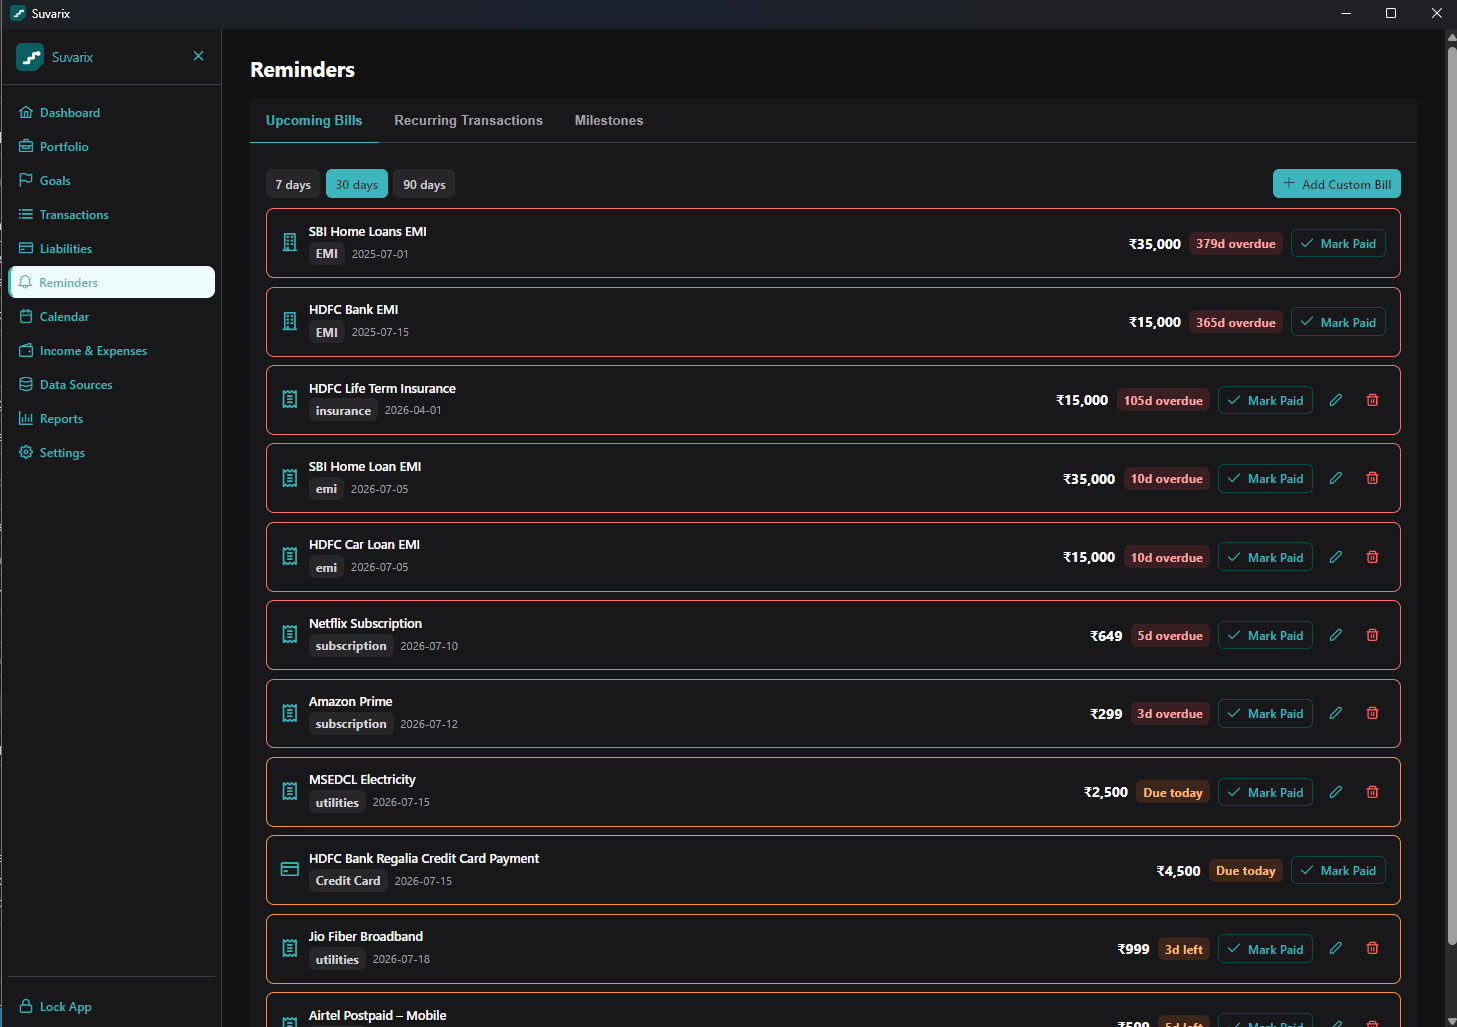Mark MSEDCL Electricity as paid
Screen dimensions: 1457x1027
tap(1265, 792)
